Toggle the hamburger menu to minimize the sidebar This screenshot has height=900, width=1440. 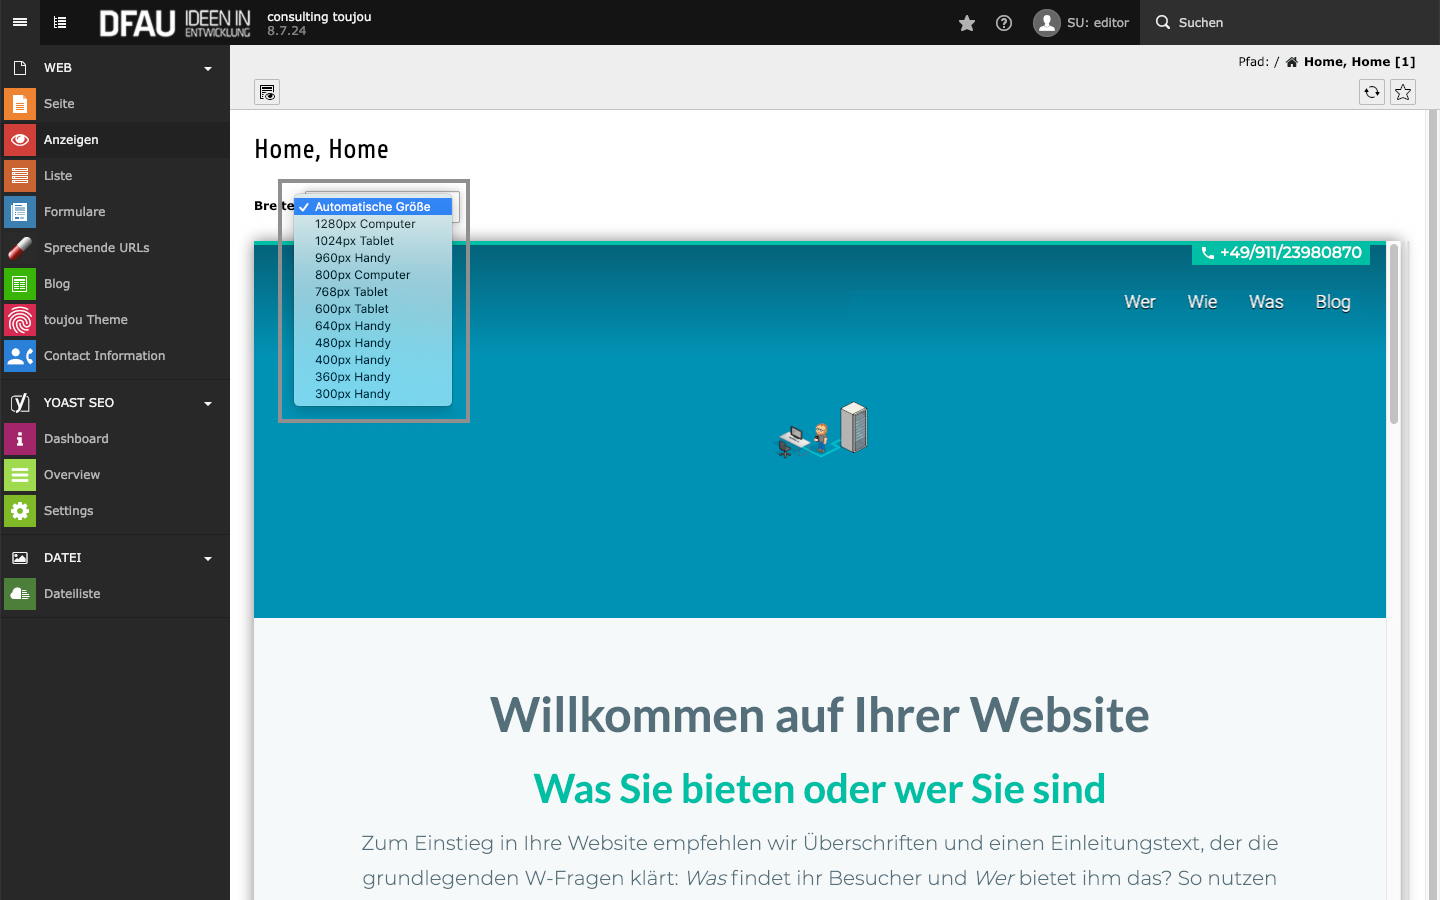click(20, 22)
